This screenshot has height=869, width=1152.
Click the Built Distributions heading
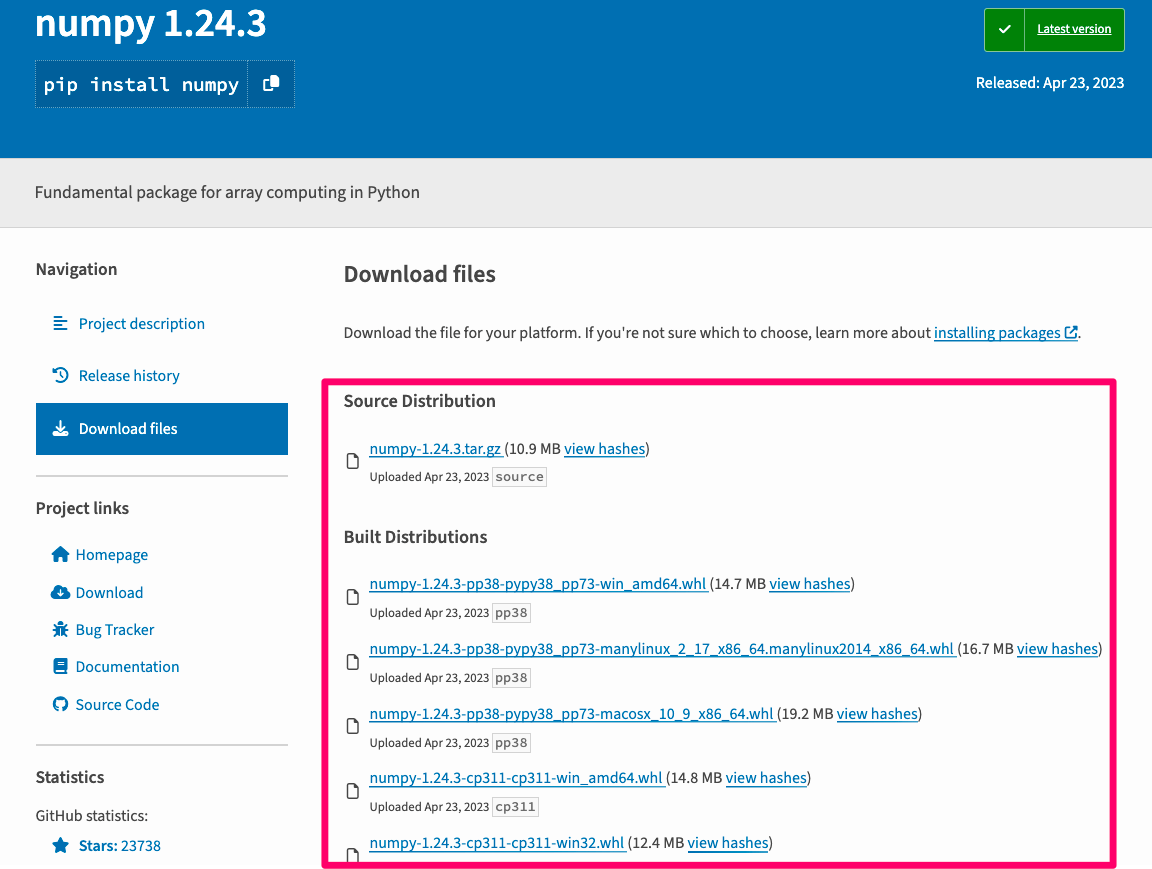[415, 537]
